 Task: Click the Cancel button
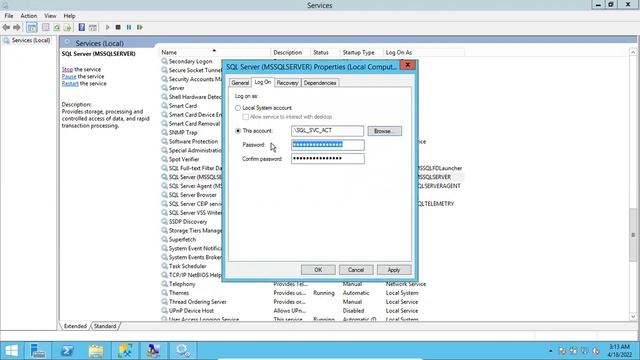click(356, 270)
